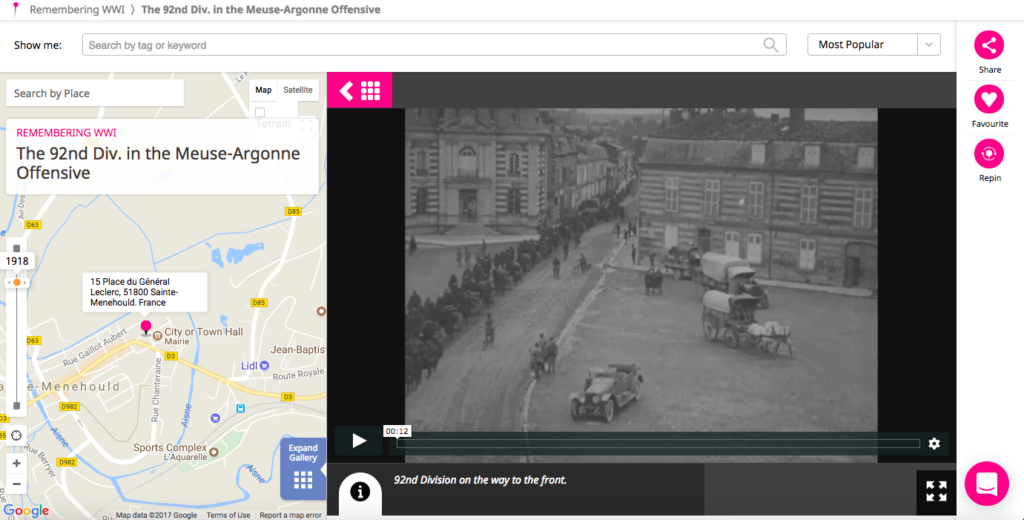The height and width of the screenshot is (520, 1024).
Task: Click the City or Town Hall marker
Action: click(x=157, y=336)
